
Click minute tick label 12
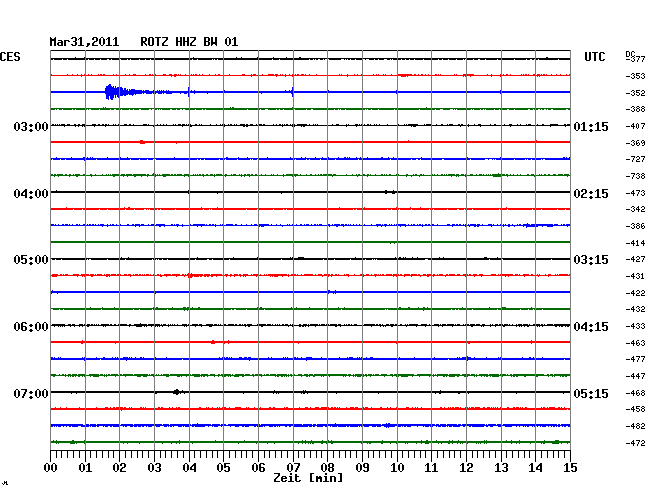click(x=466, y=468)
